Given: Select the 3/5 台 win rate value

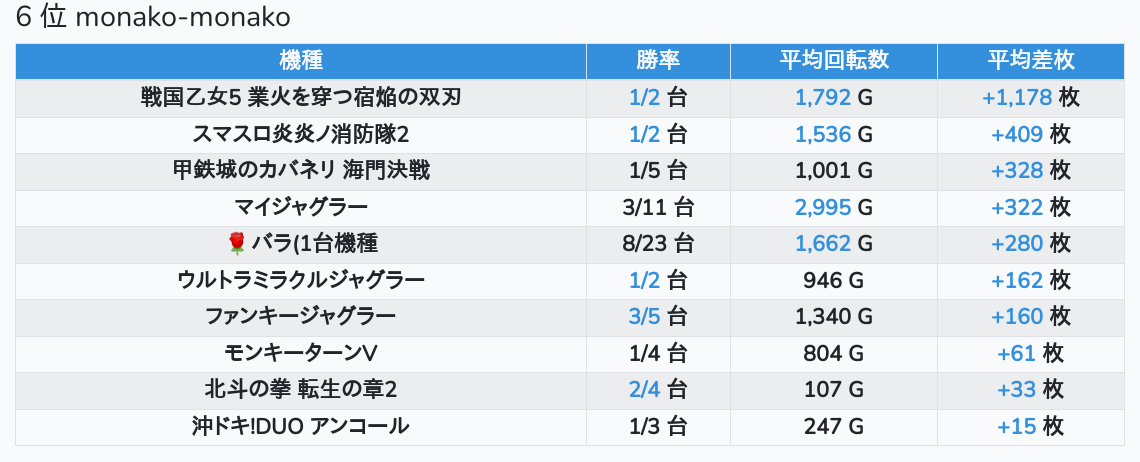Looking at the screenshot, I should click(658, 316).
